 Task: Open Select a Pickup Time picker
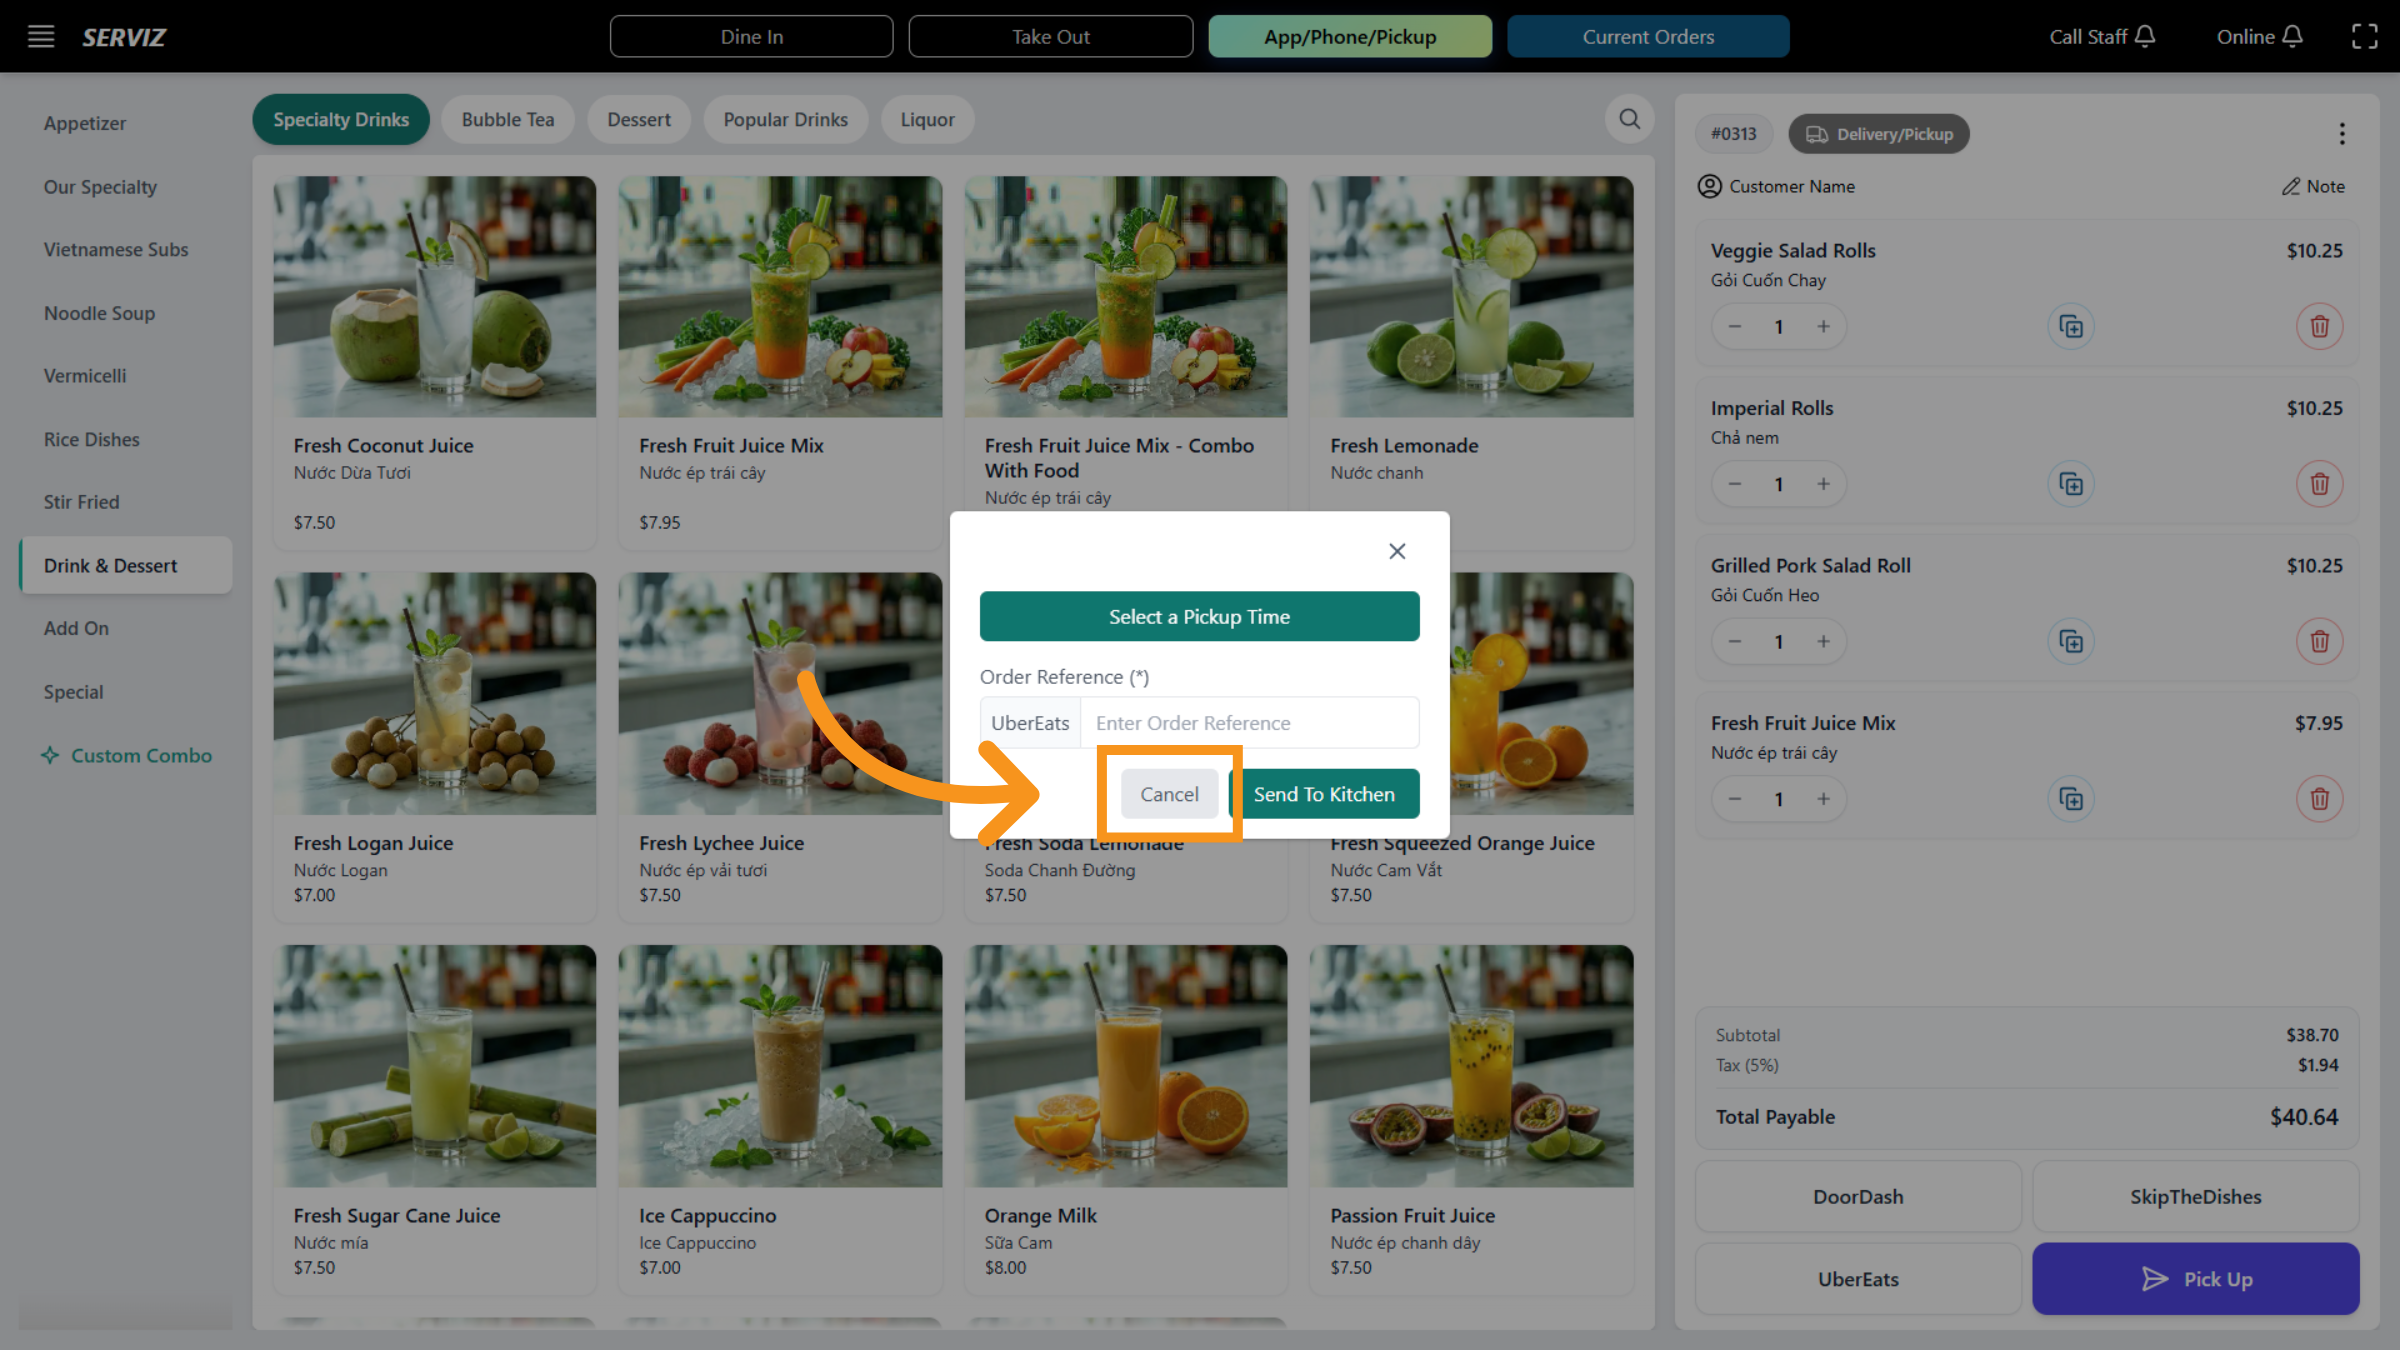pyautogui.click(x=1199, y=617)
